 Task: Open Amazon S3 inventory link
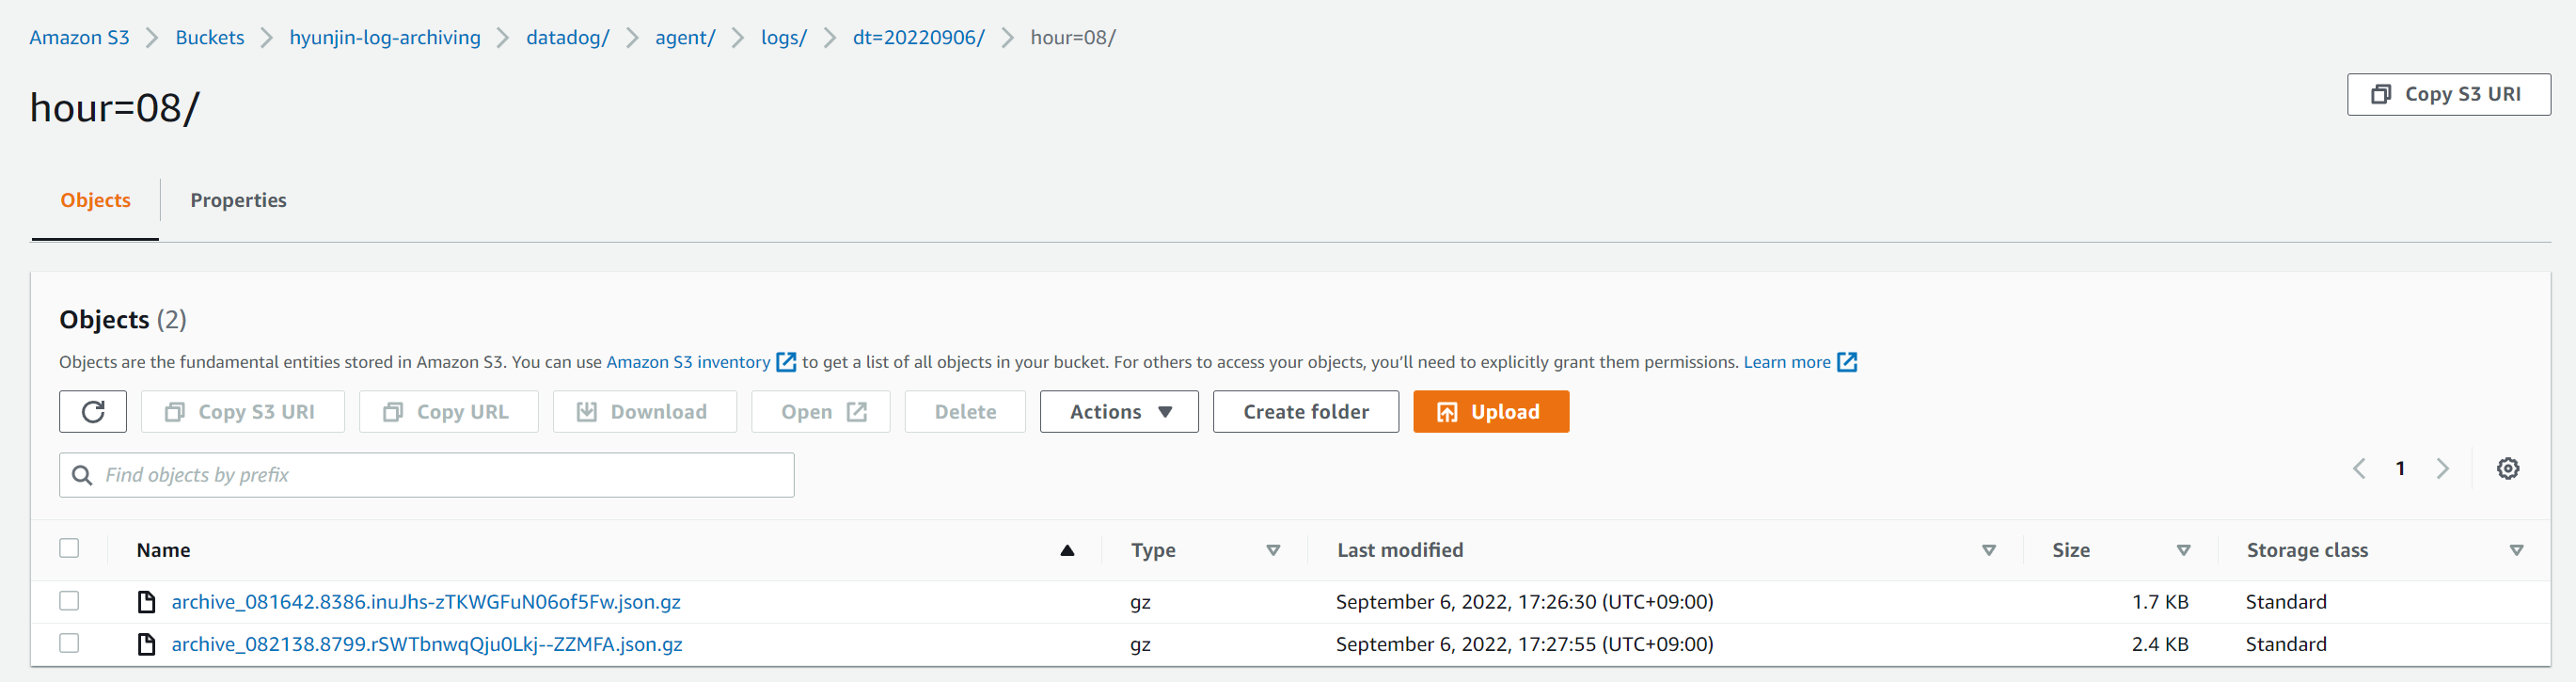click(x=688, y=362)
